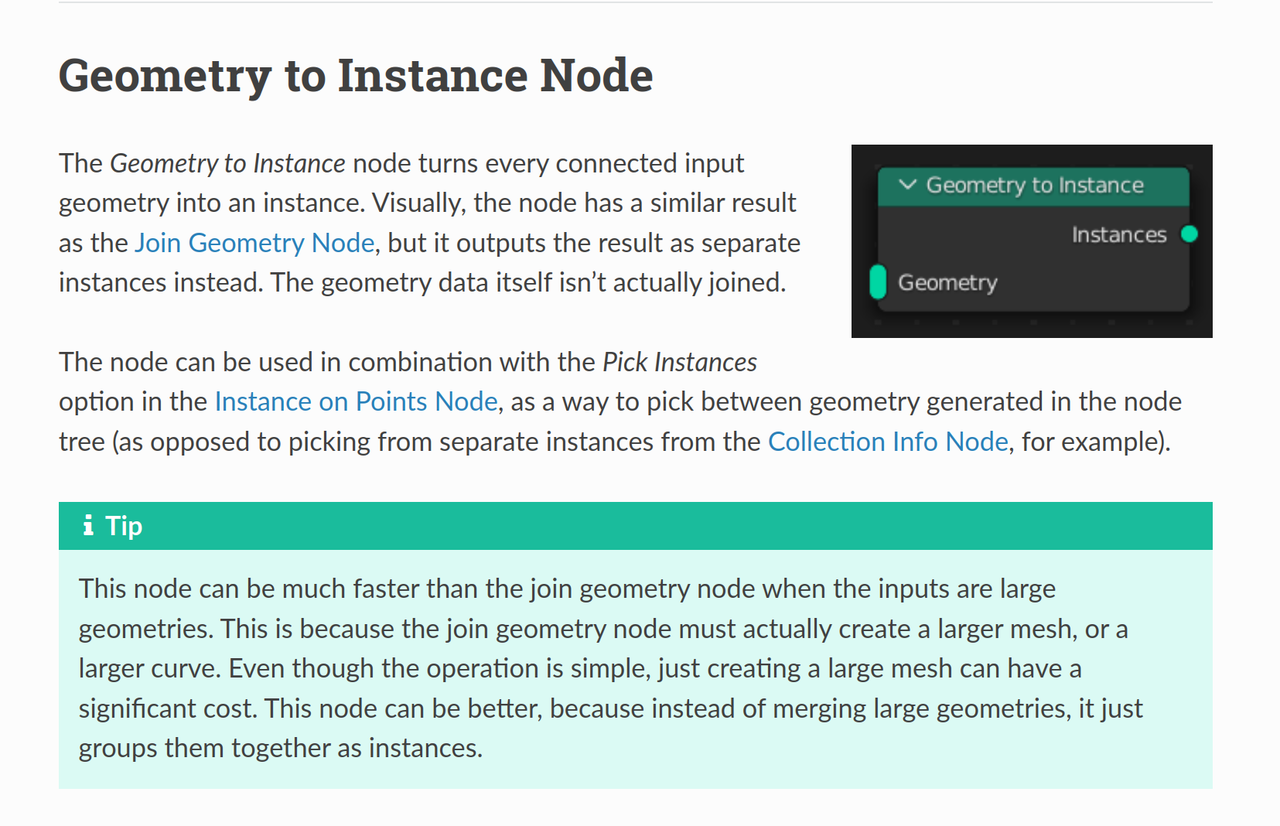1280x826 pixels.
Task: Click the "Tip" title label
Action: [x=123, y=526]
